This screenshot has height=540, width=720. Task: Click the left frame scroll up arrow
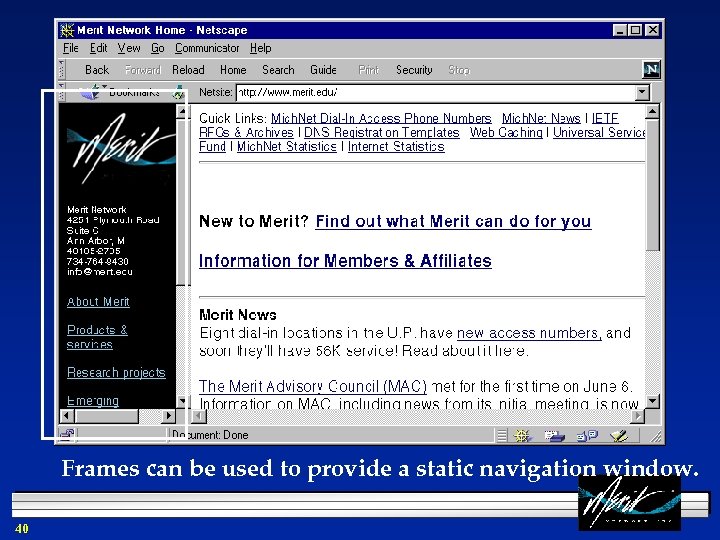[x=182, y=112]
